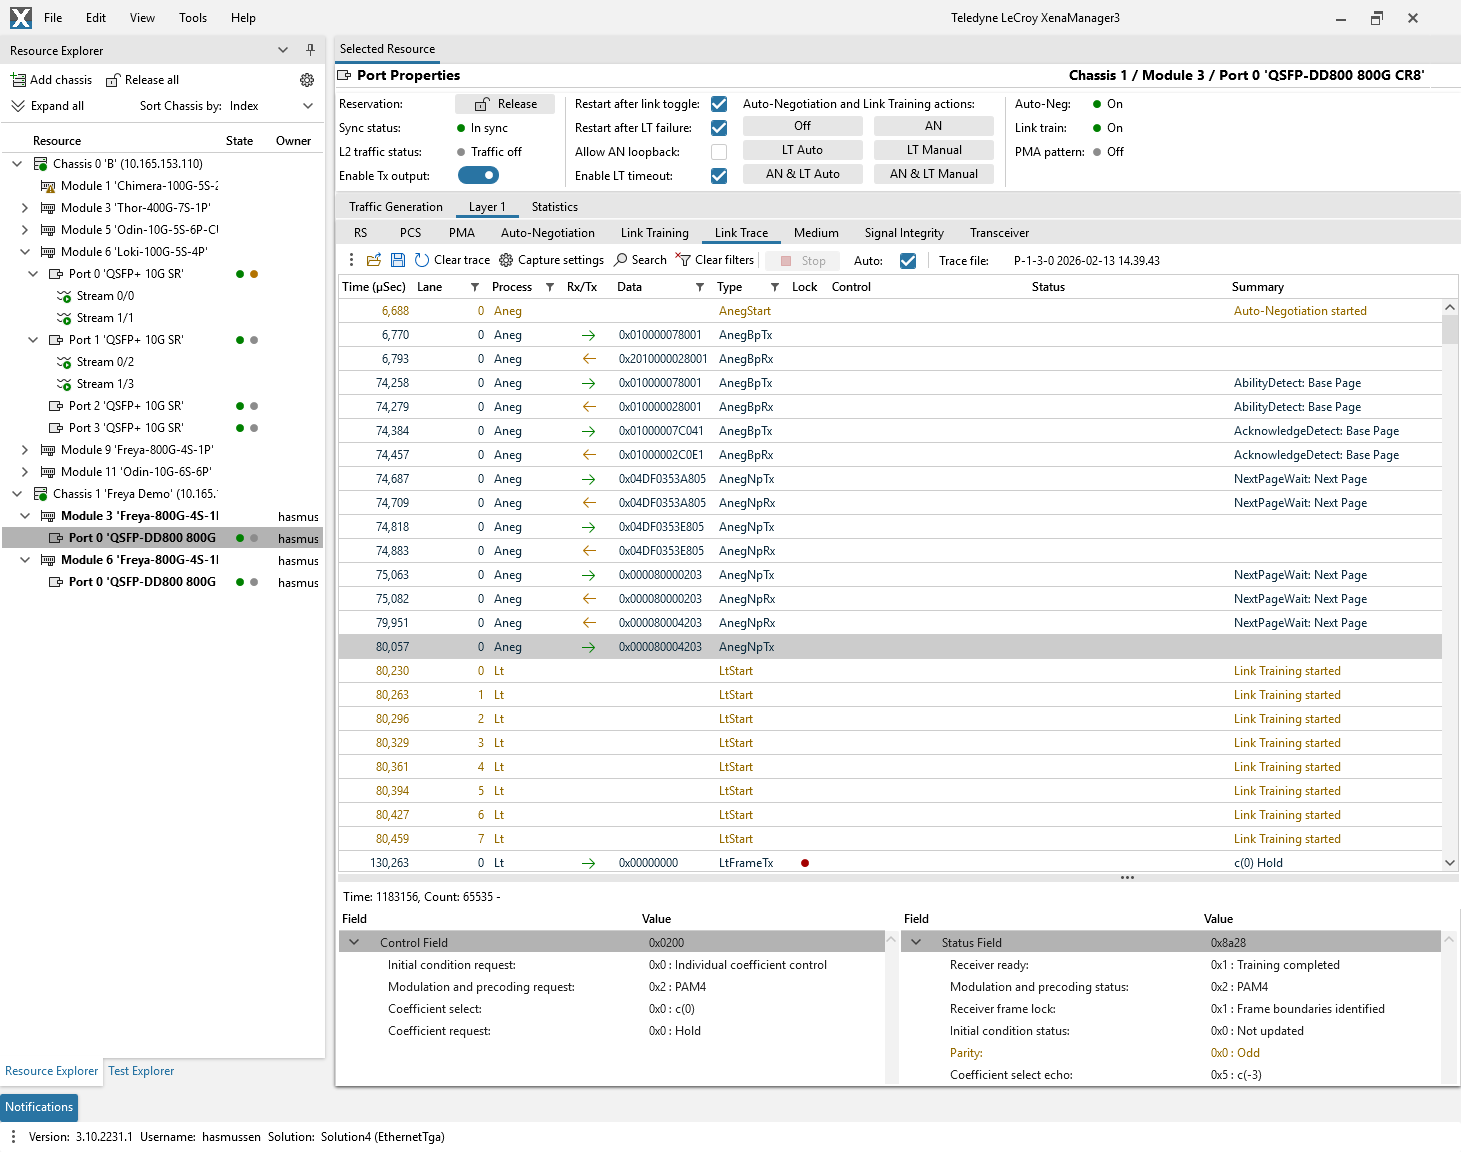Enable Allow AN loopback
This screenshot has height=1152, width=1461.
click(718, 151)
